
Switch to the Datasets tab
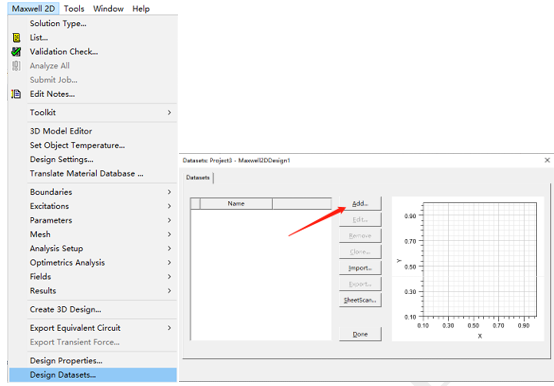[x=198, y=177]
